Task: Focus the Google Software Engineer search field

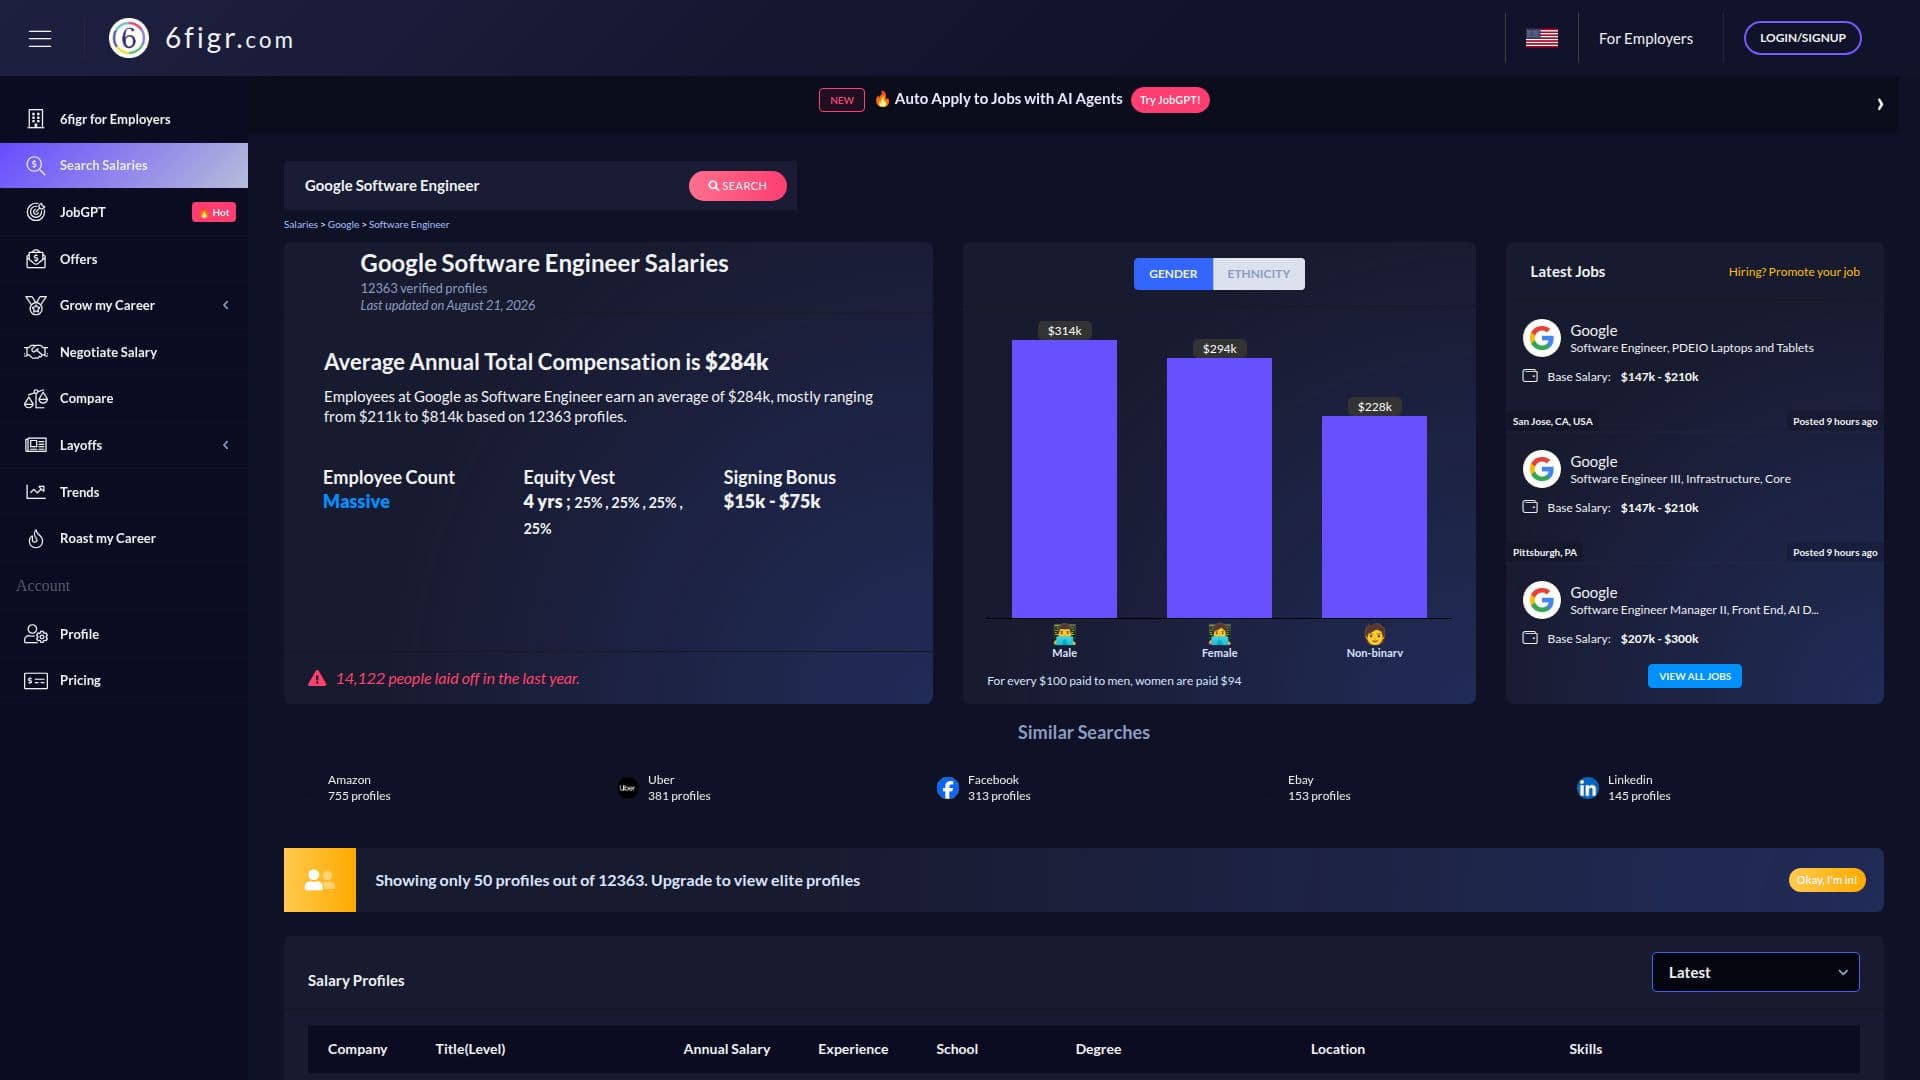Action: click(x=490, y=186)
